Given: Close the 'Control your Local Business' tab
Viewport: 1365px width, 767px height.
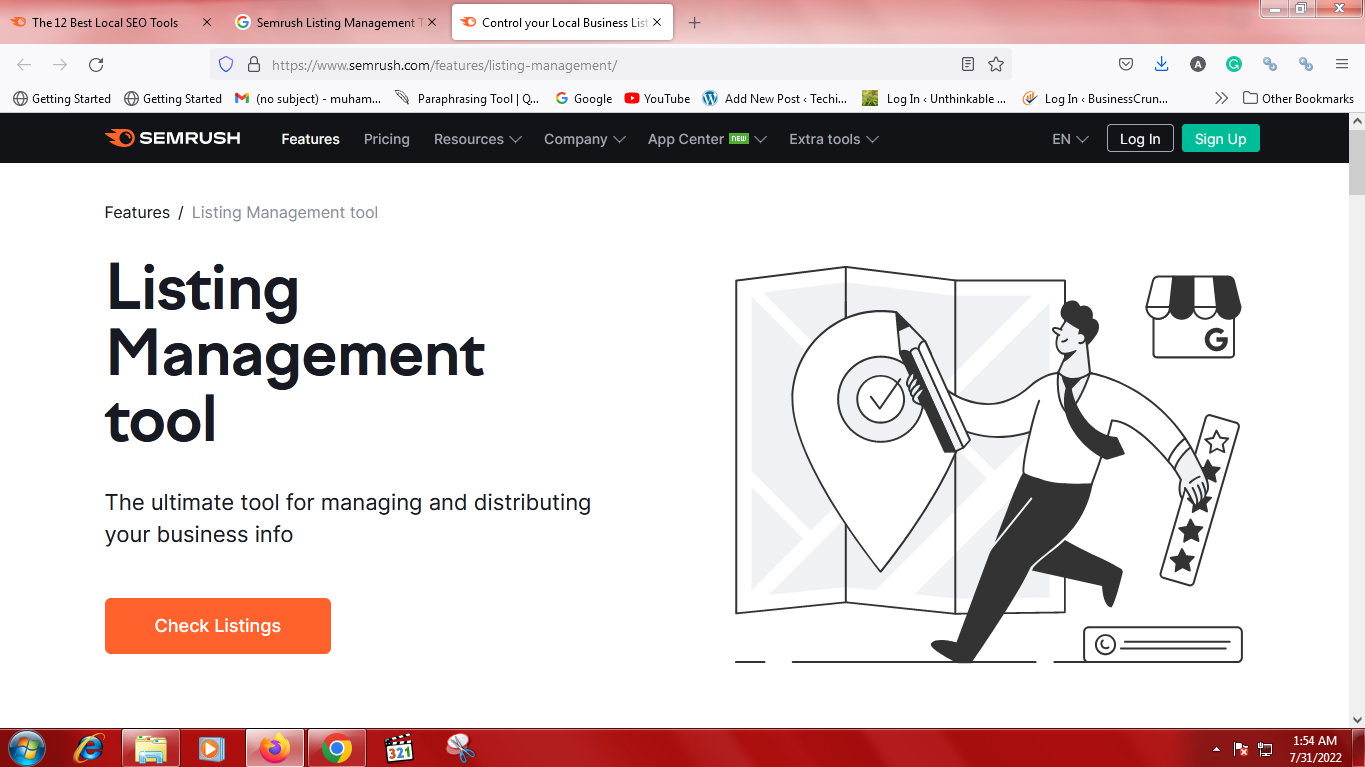Looking at the screenshot, I should pos(657,22).
